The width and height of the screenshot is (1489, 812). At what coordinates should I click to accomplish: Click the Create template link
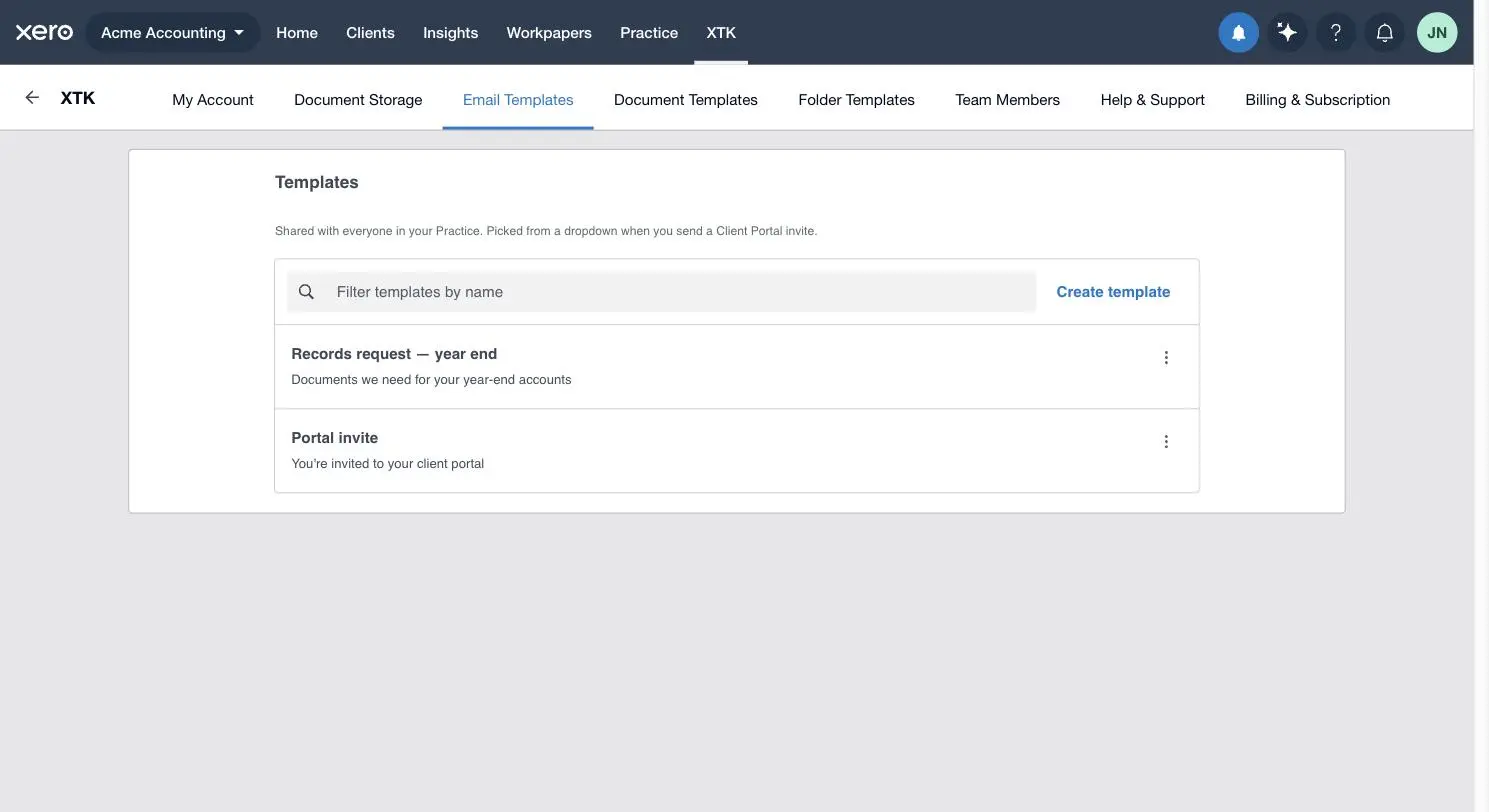[x=1113, y=292]
